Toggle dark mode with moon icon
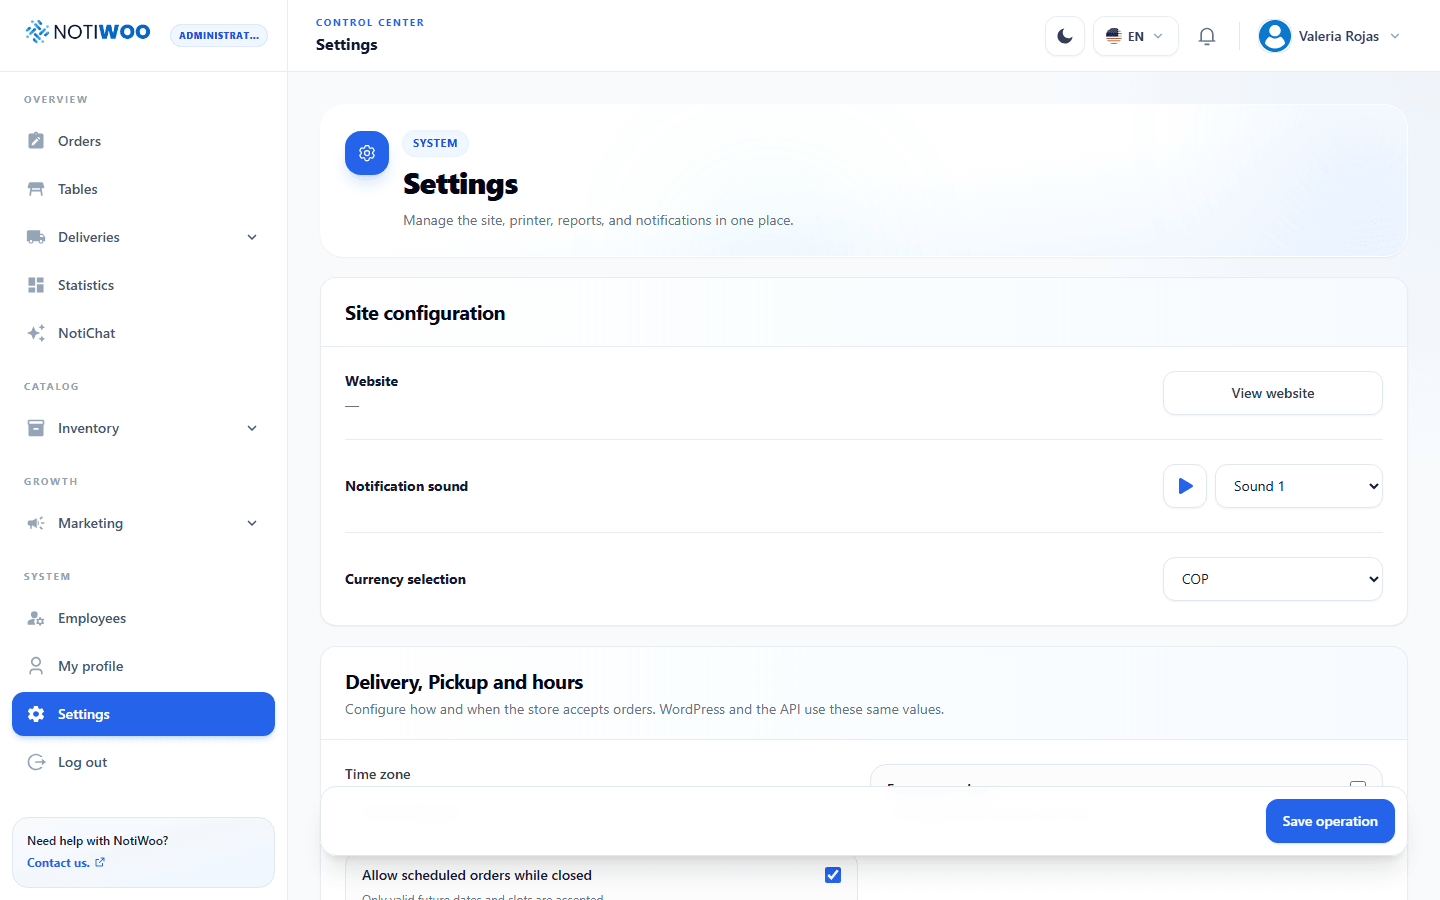 click(1065, 36)
